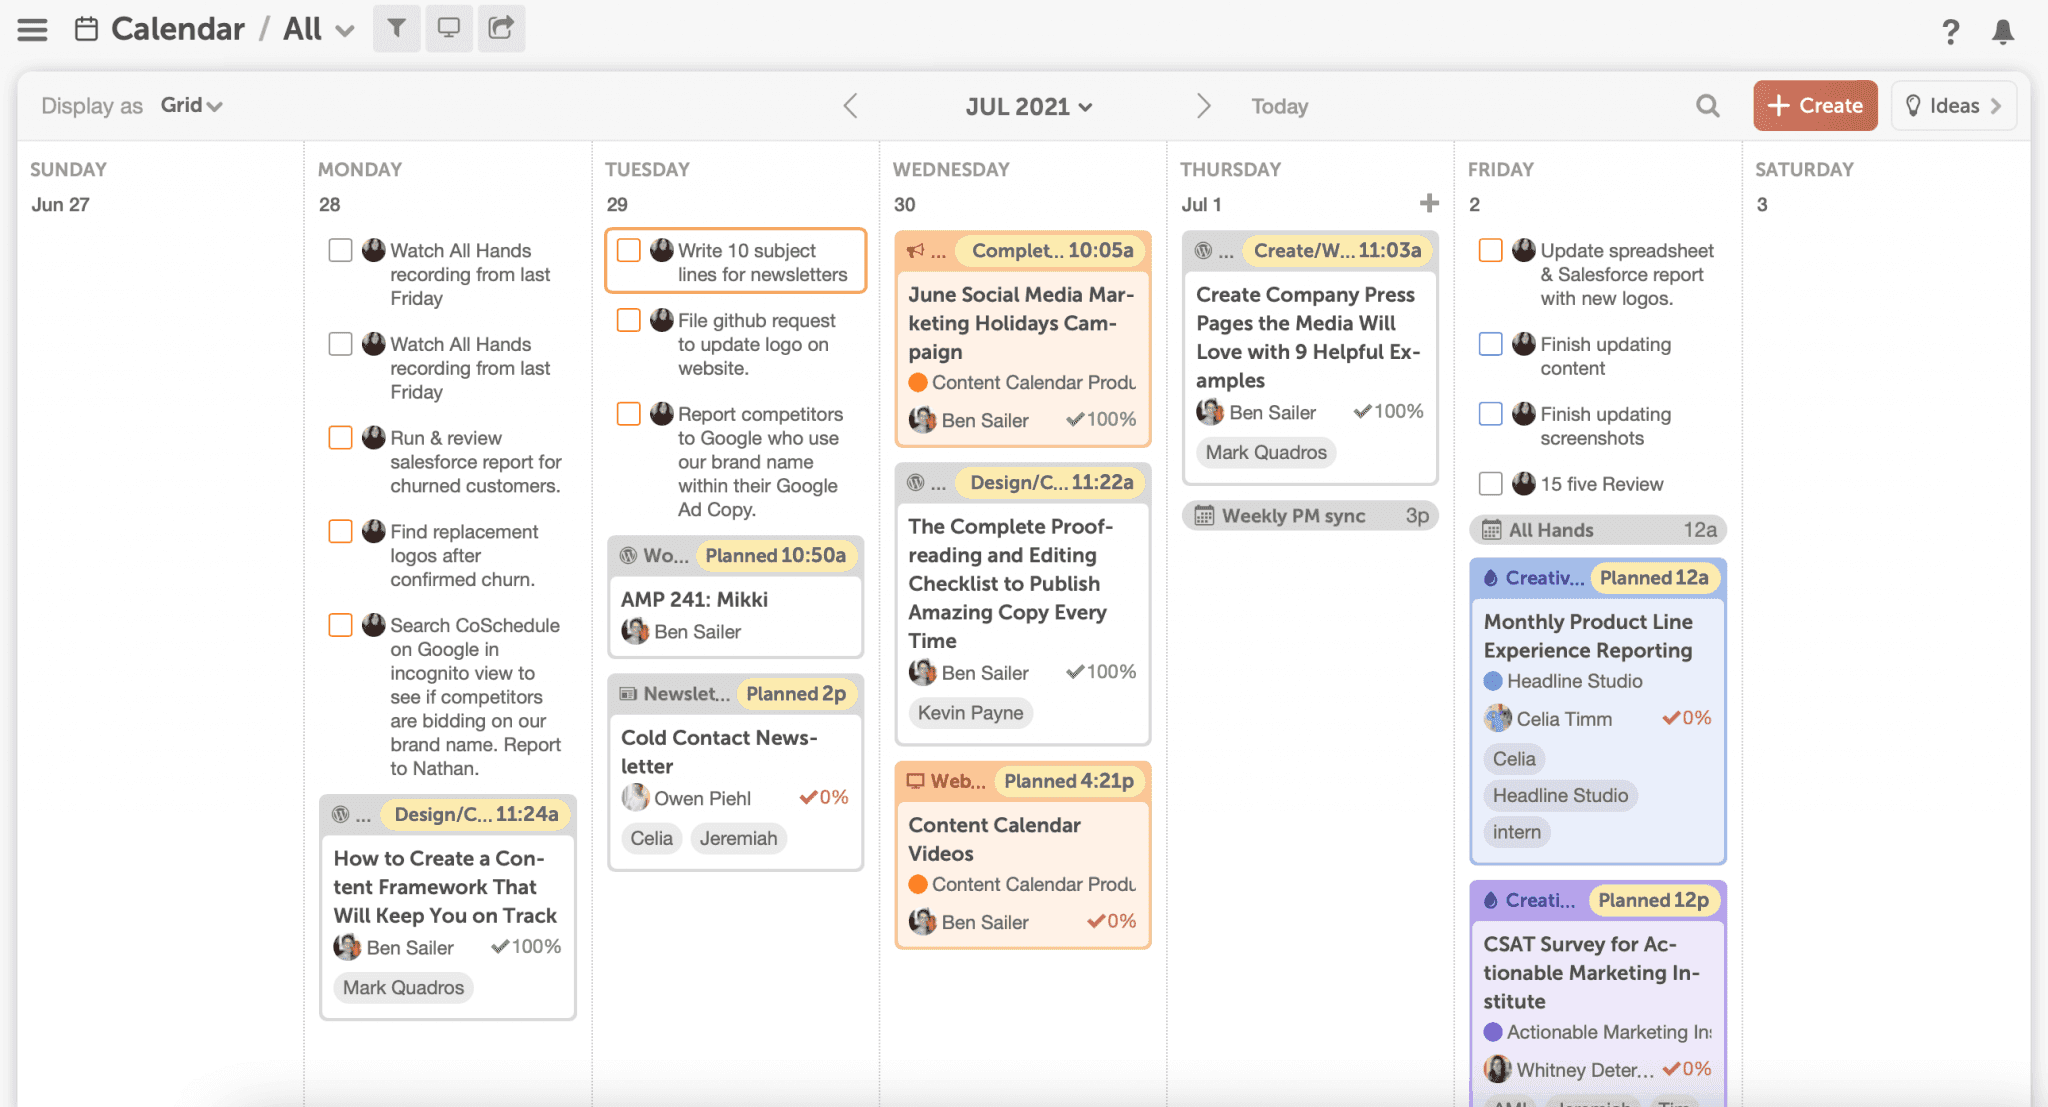Image resolution: width=2048 pixels, height=1107 pixels.
Task: Add item on Thursday Jul 1
Action: coord(1429,203)
